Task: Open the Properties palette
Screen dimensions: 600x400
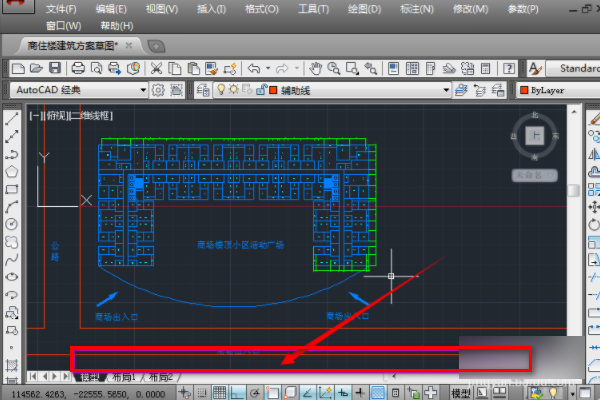Action: 393,69
